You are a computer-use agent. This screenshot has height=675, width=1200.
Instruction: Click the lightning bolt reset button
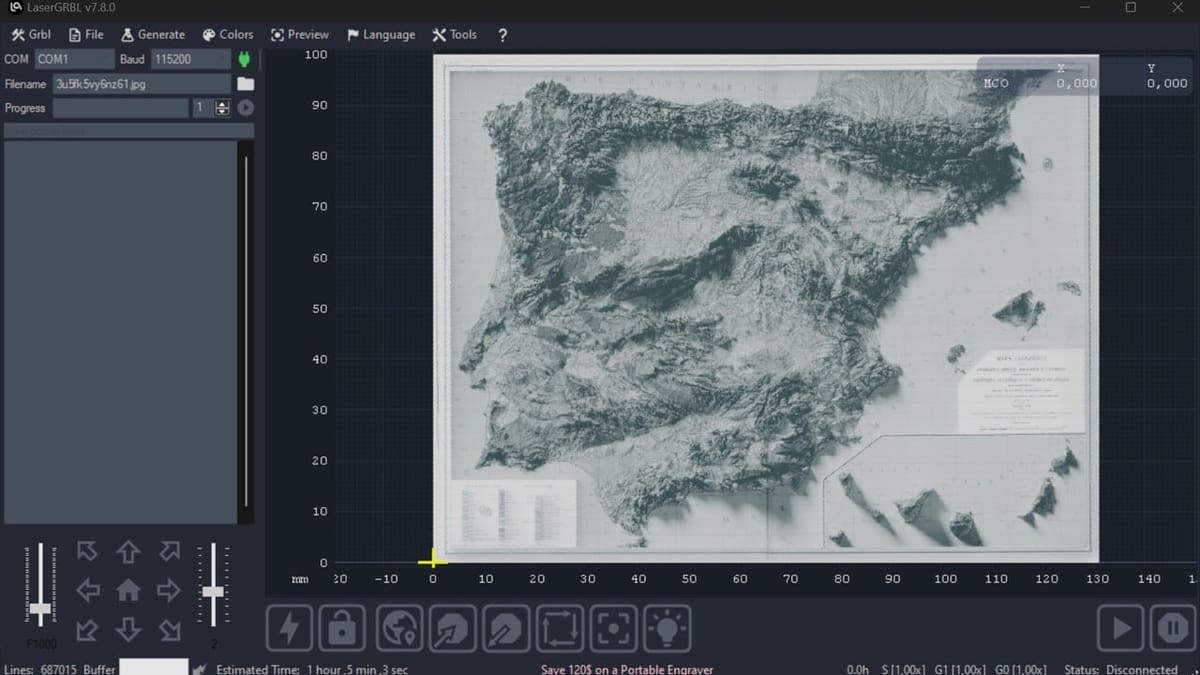(289, 628)
